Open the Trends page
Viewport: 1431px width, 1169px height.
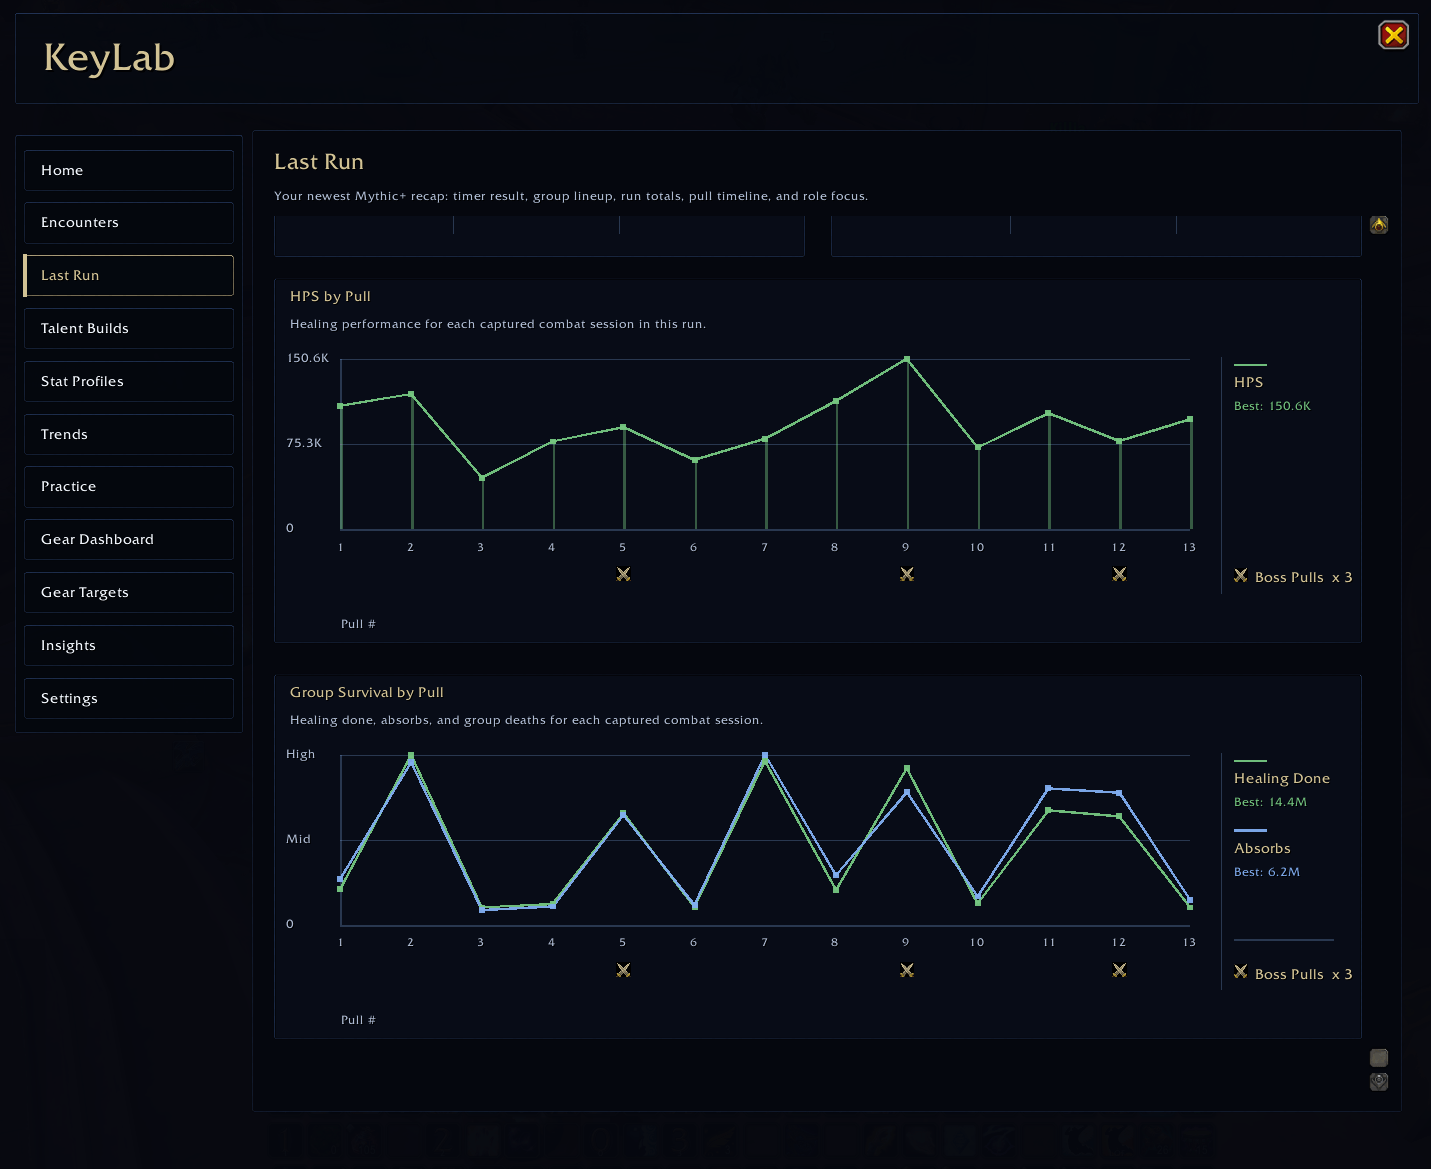129,434
